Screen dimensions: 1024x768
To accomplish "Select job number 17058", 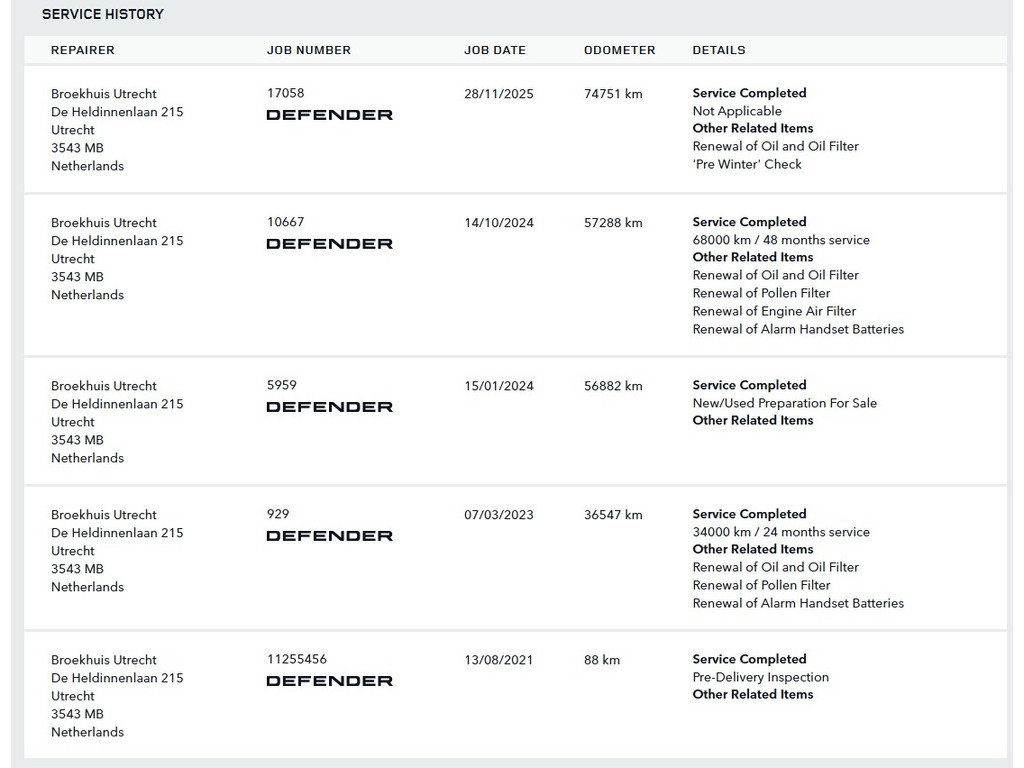I will 285,93.
